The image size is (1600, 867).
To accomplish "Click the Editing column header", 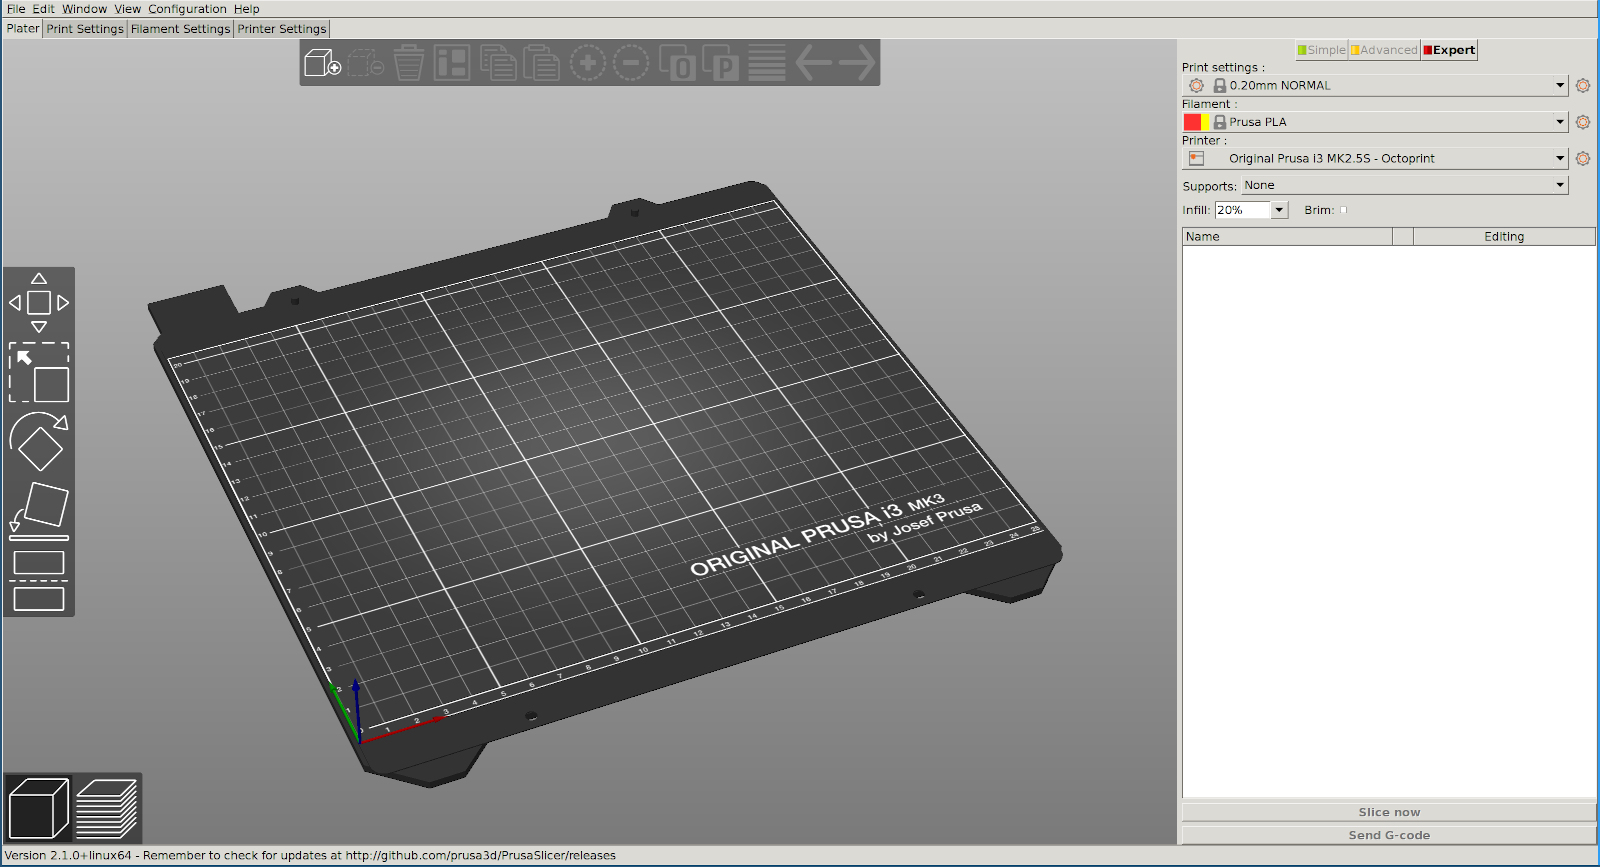I will (x=1504, y=237).
